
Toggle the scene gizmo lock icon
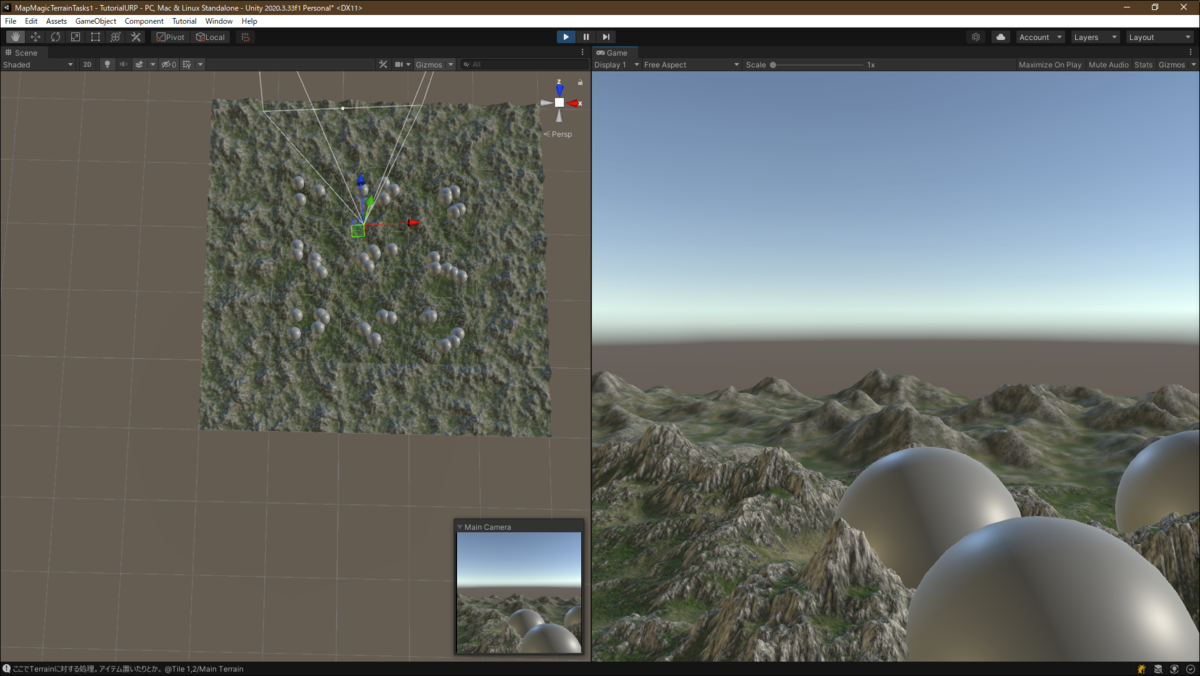click(578, 82)
